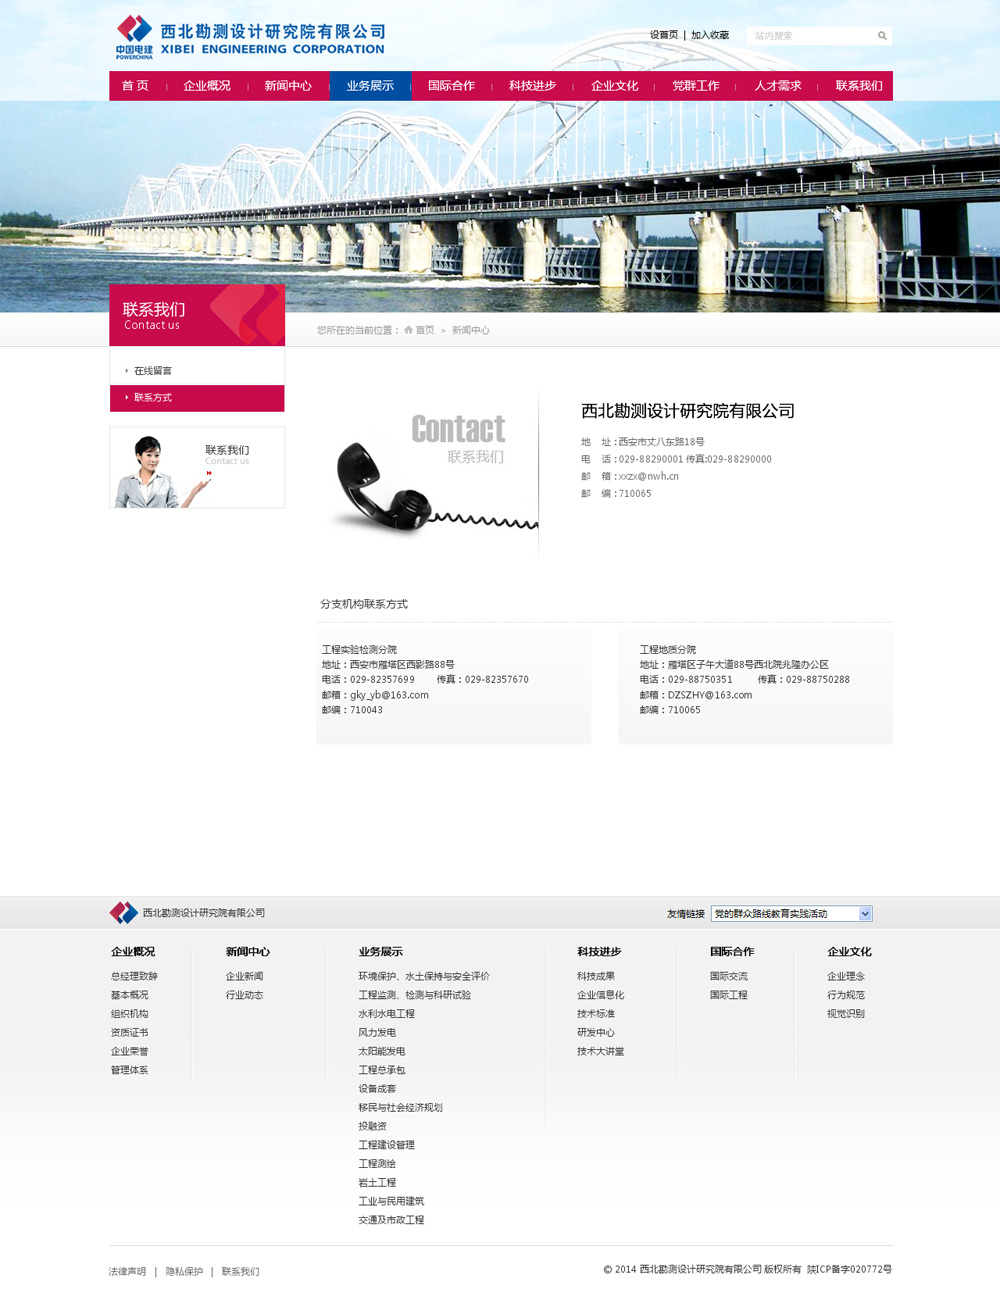Click the home icon in breadcrumb
The height and width of the screenshot is (1289, 1000).
click(408, 330)
